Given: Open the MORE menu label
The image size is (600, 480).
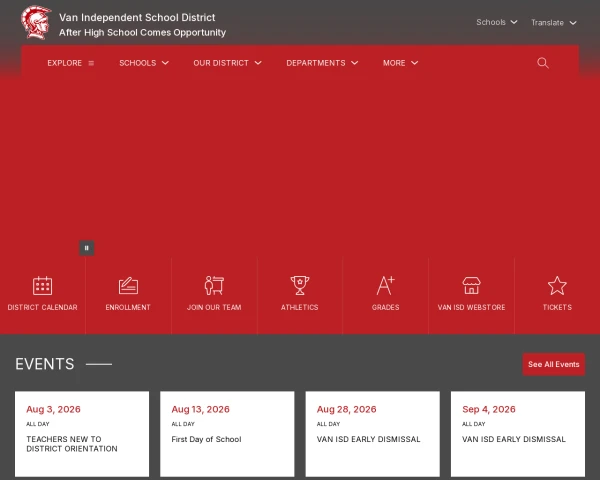Looking at the screenshot, I should tap(394, 63).
